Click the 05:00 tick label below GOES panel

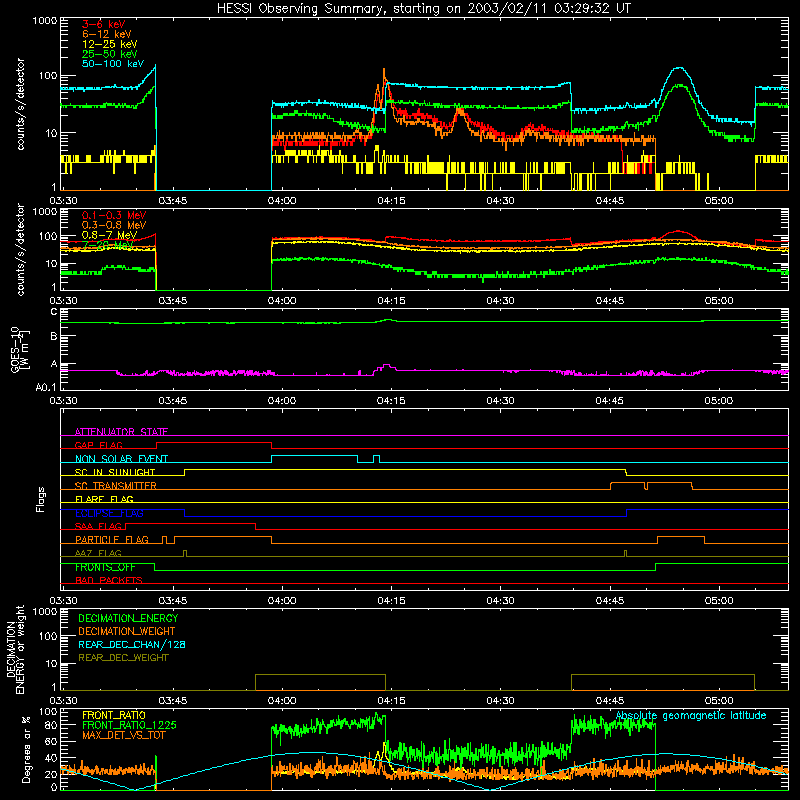(x=719, y=401)
